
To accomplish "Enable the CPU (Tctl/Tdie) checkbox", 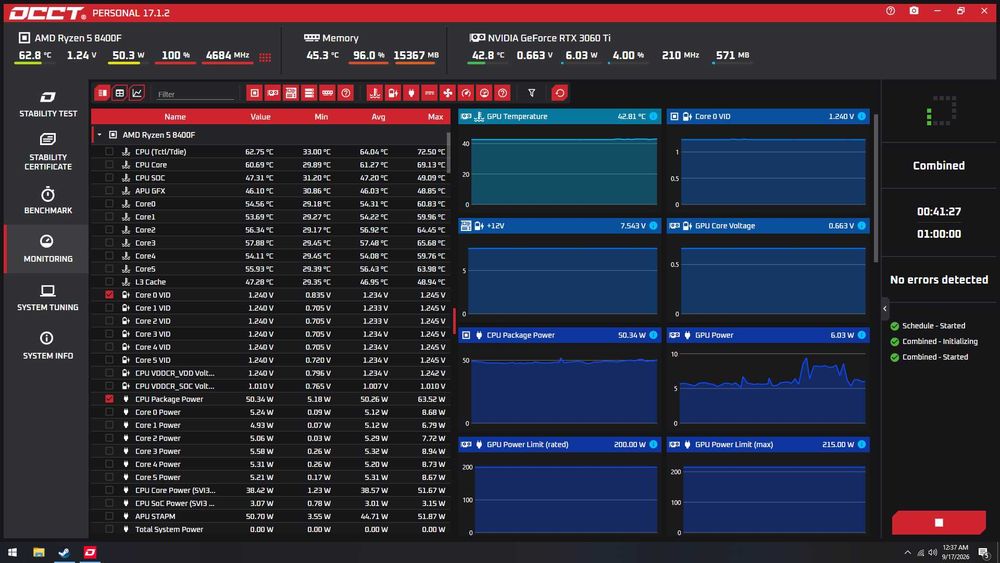I will [x=109, y=152].
